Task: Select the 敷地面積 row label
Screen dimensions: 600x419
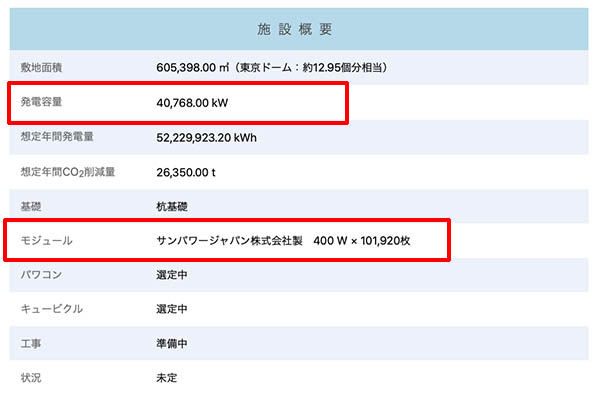Action: [43, 68]
